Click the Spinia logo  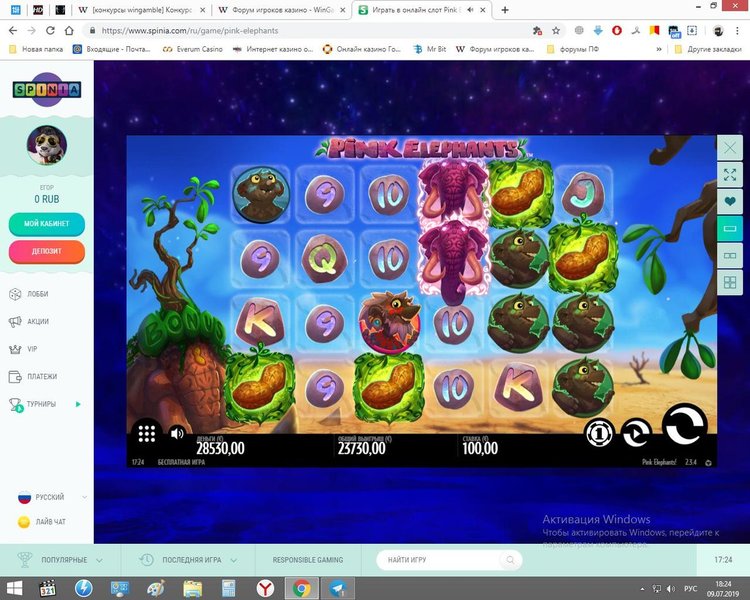coord(46,90)
